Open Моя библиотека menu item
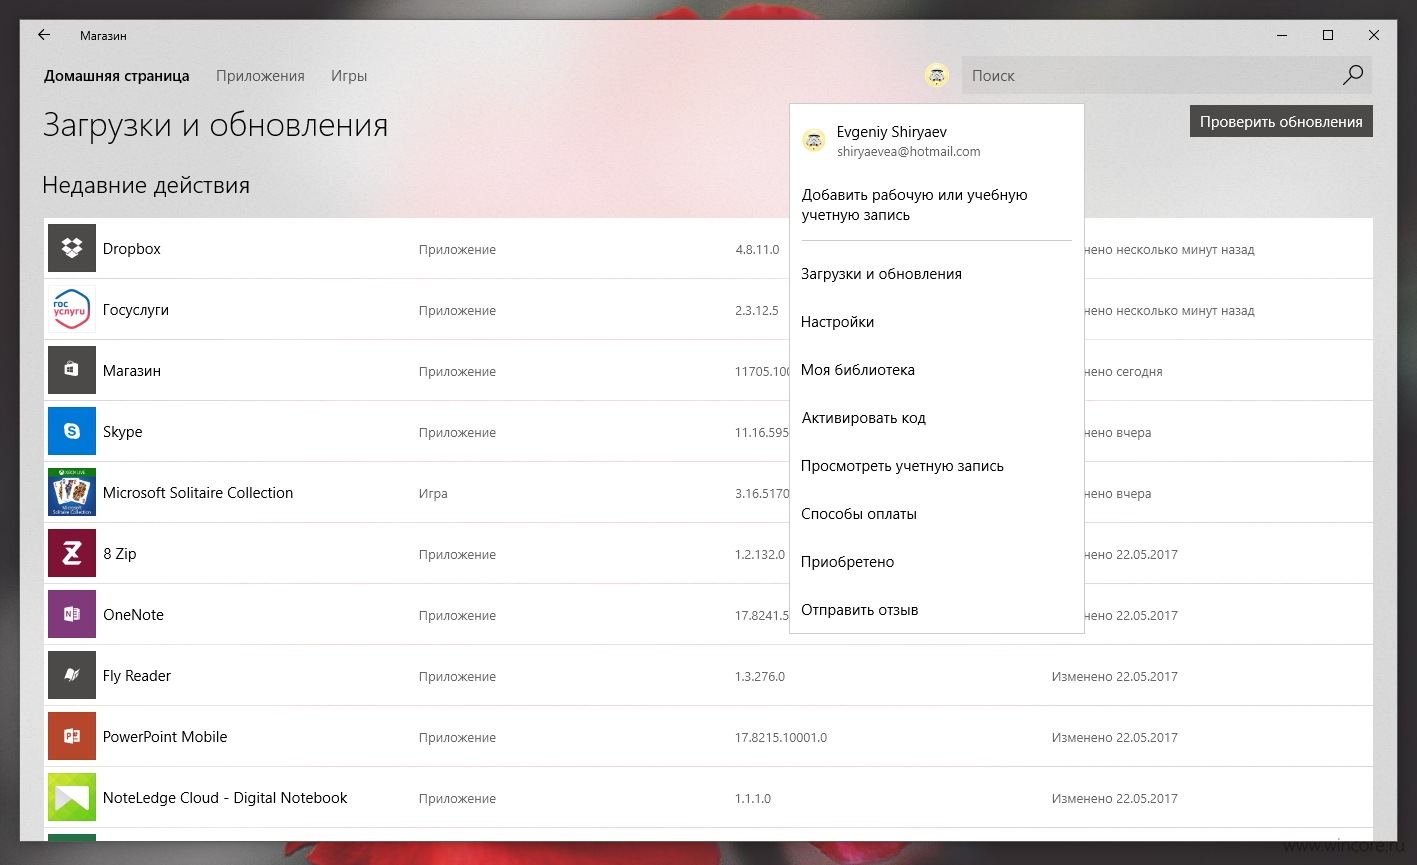The width and height of the screenshot is (1417, 865). click(858, 370)
